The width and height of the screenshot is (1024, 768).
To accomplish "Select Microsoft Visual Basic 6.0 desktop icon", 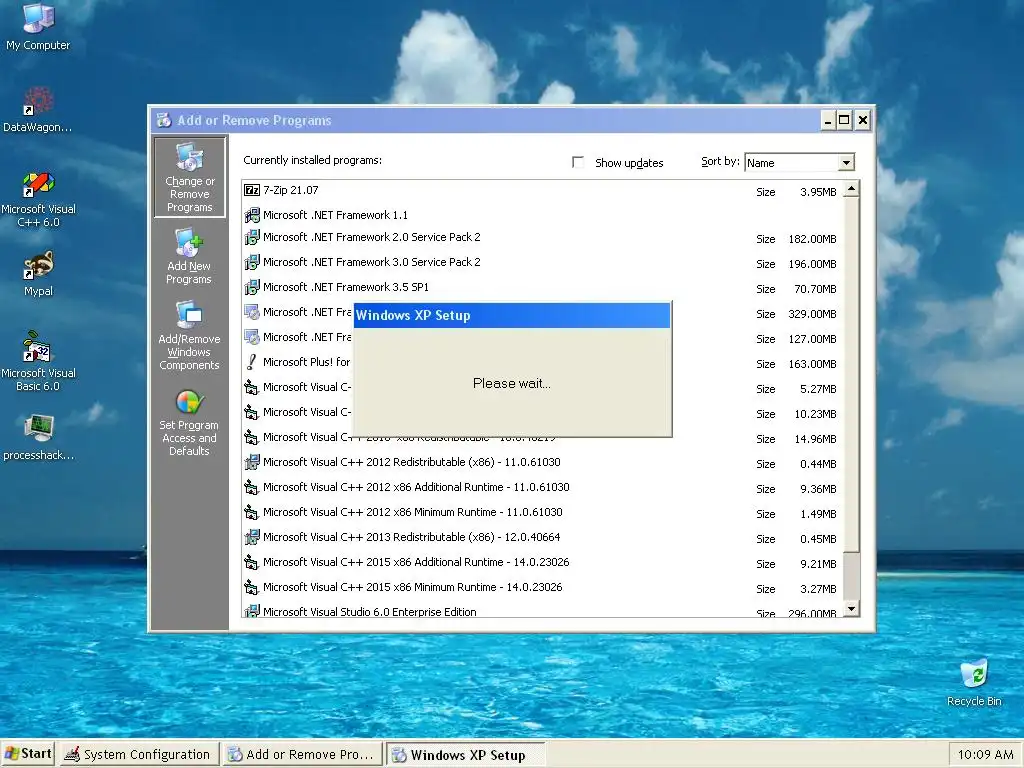I will coord(38,361).
